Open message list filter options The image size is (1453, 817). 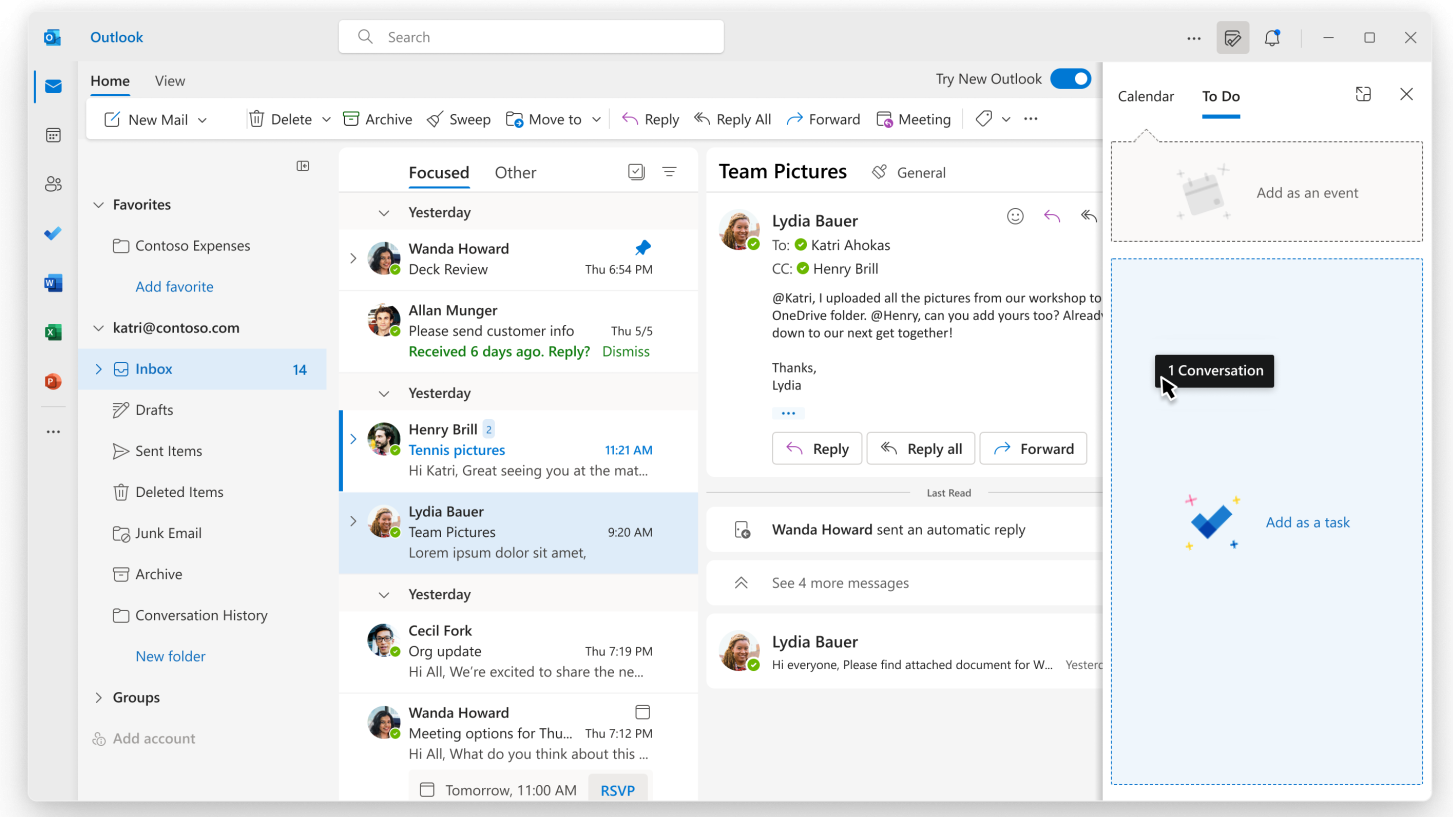pyautogui.click(x=670, y=172)
